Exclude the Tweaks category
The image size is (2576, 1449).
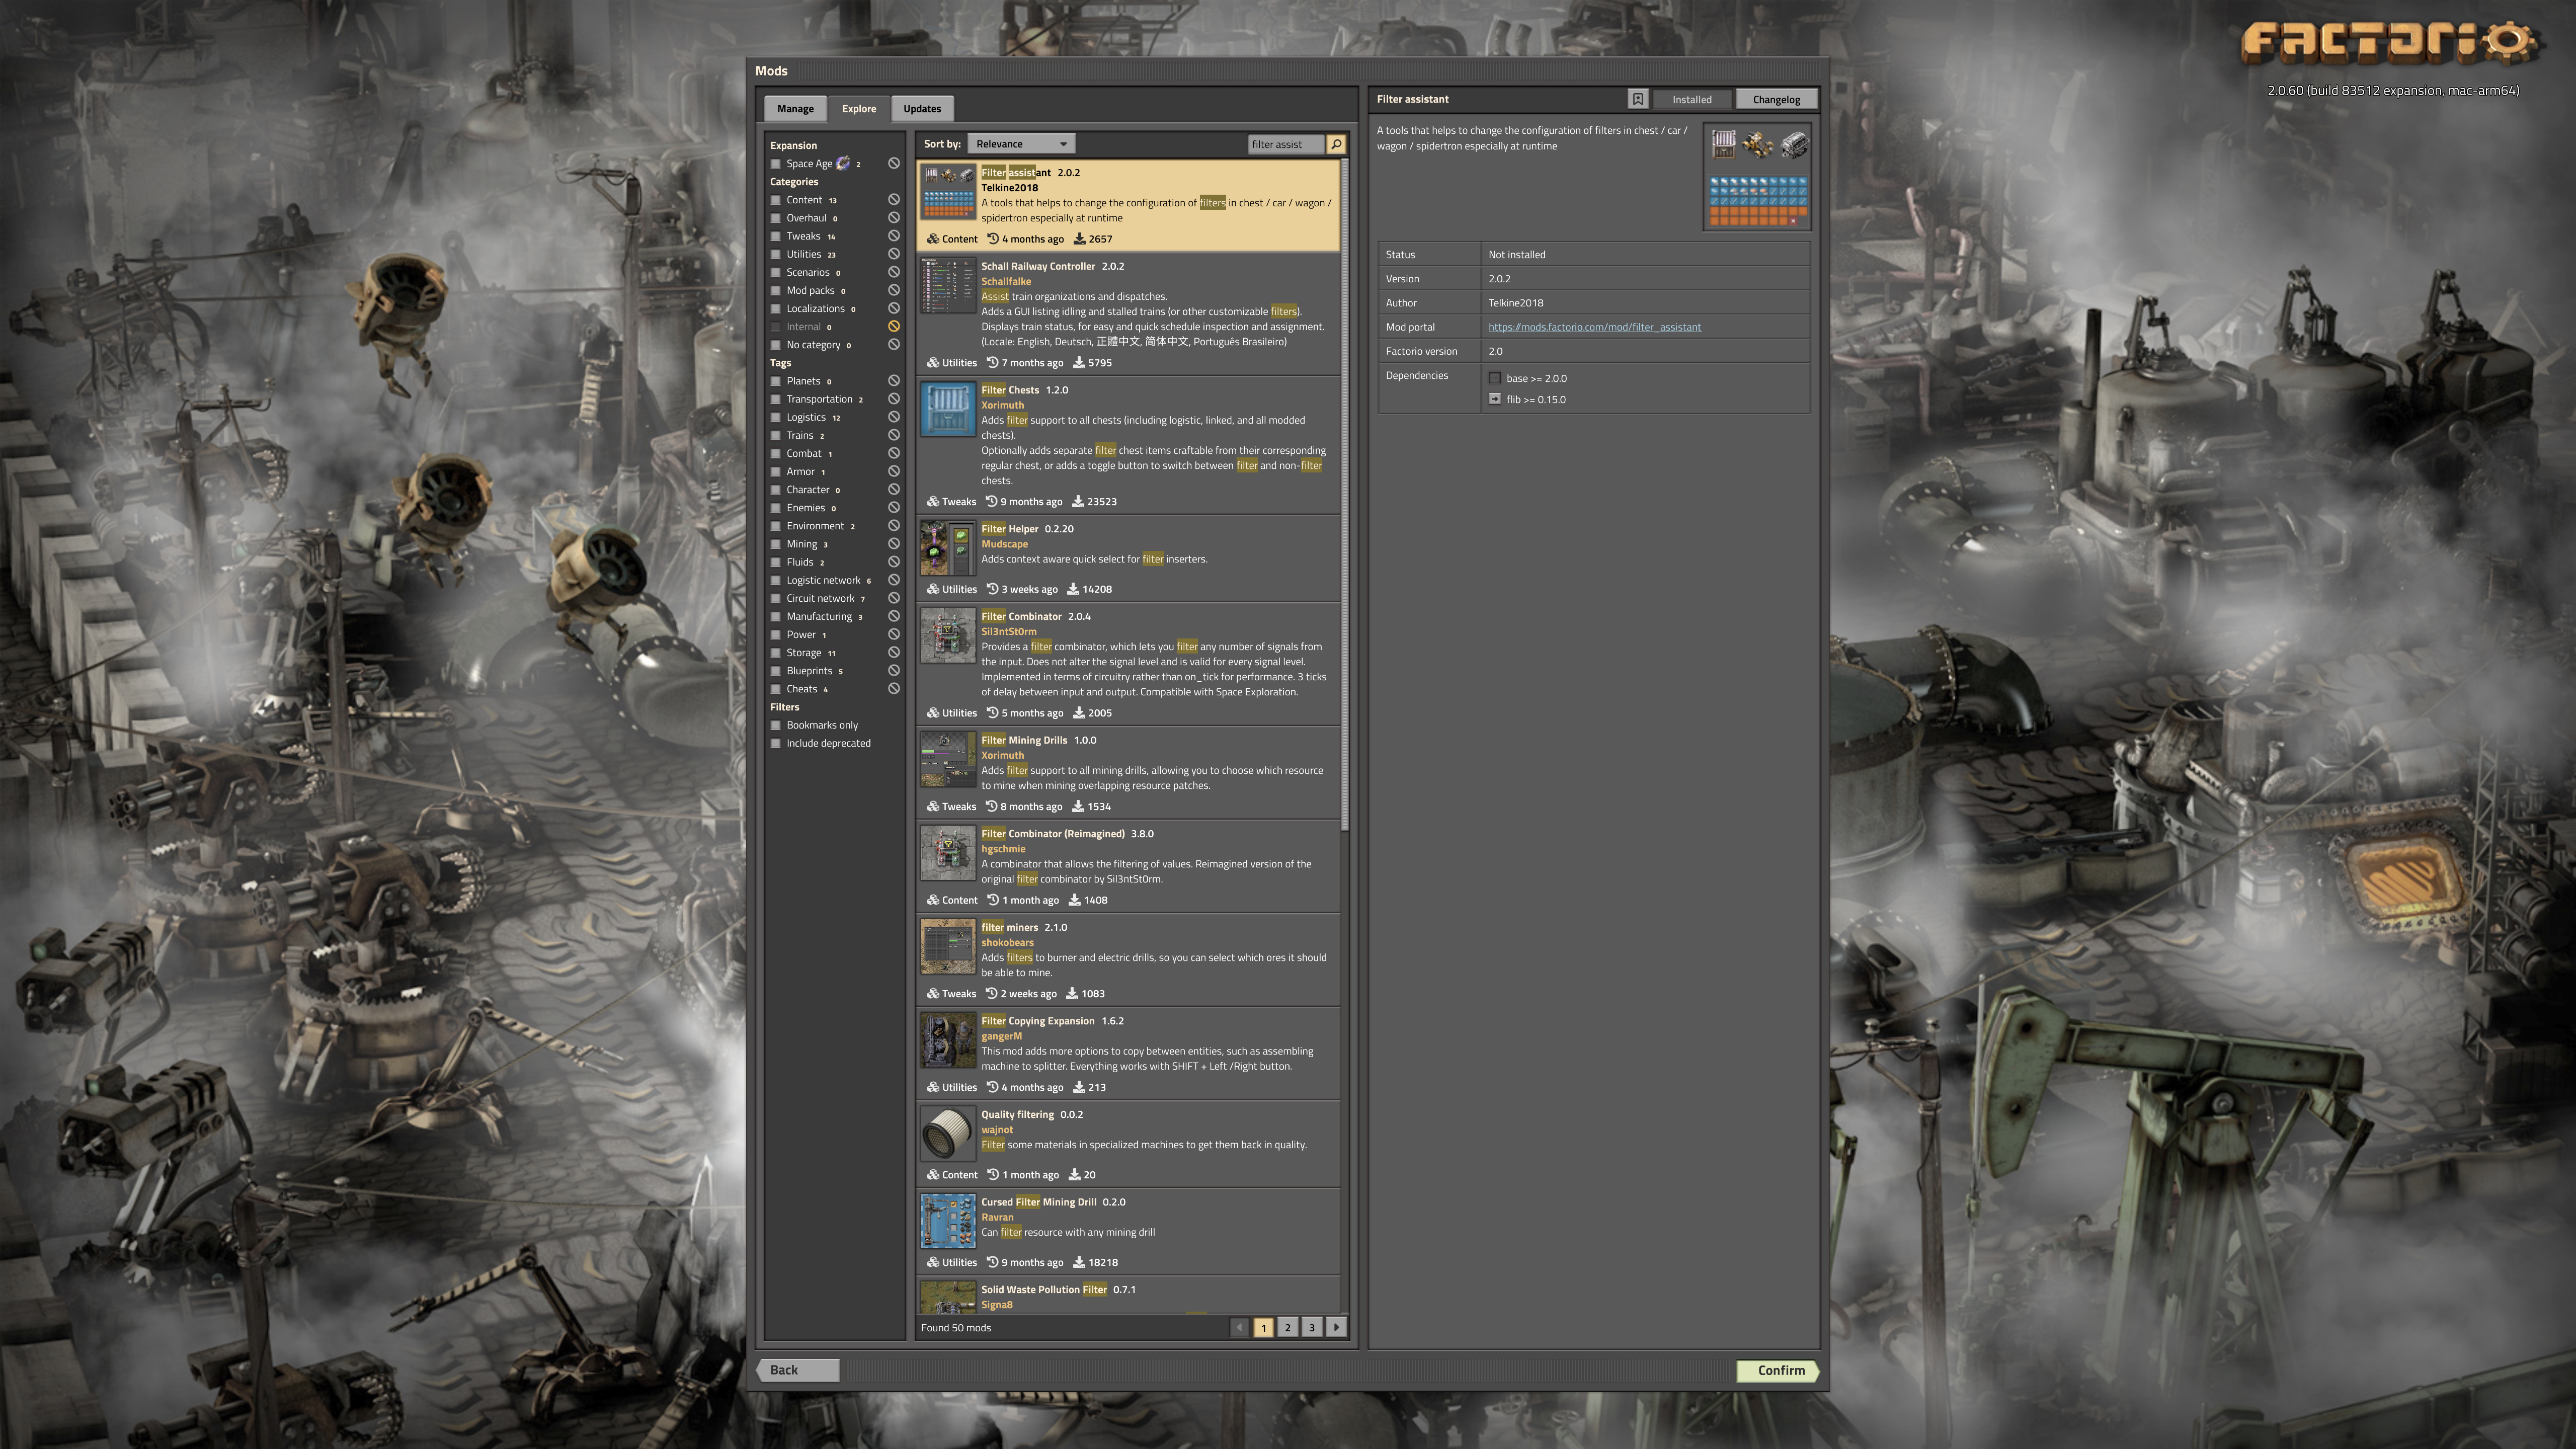point(894,236)
